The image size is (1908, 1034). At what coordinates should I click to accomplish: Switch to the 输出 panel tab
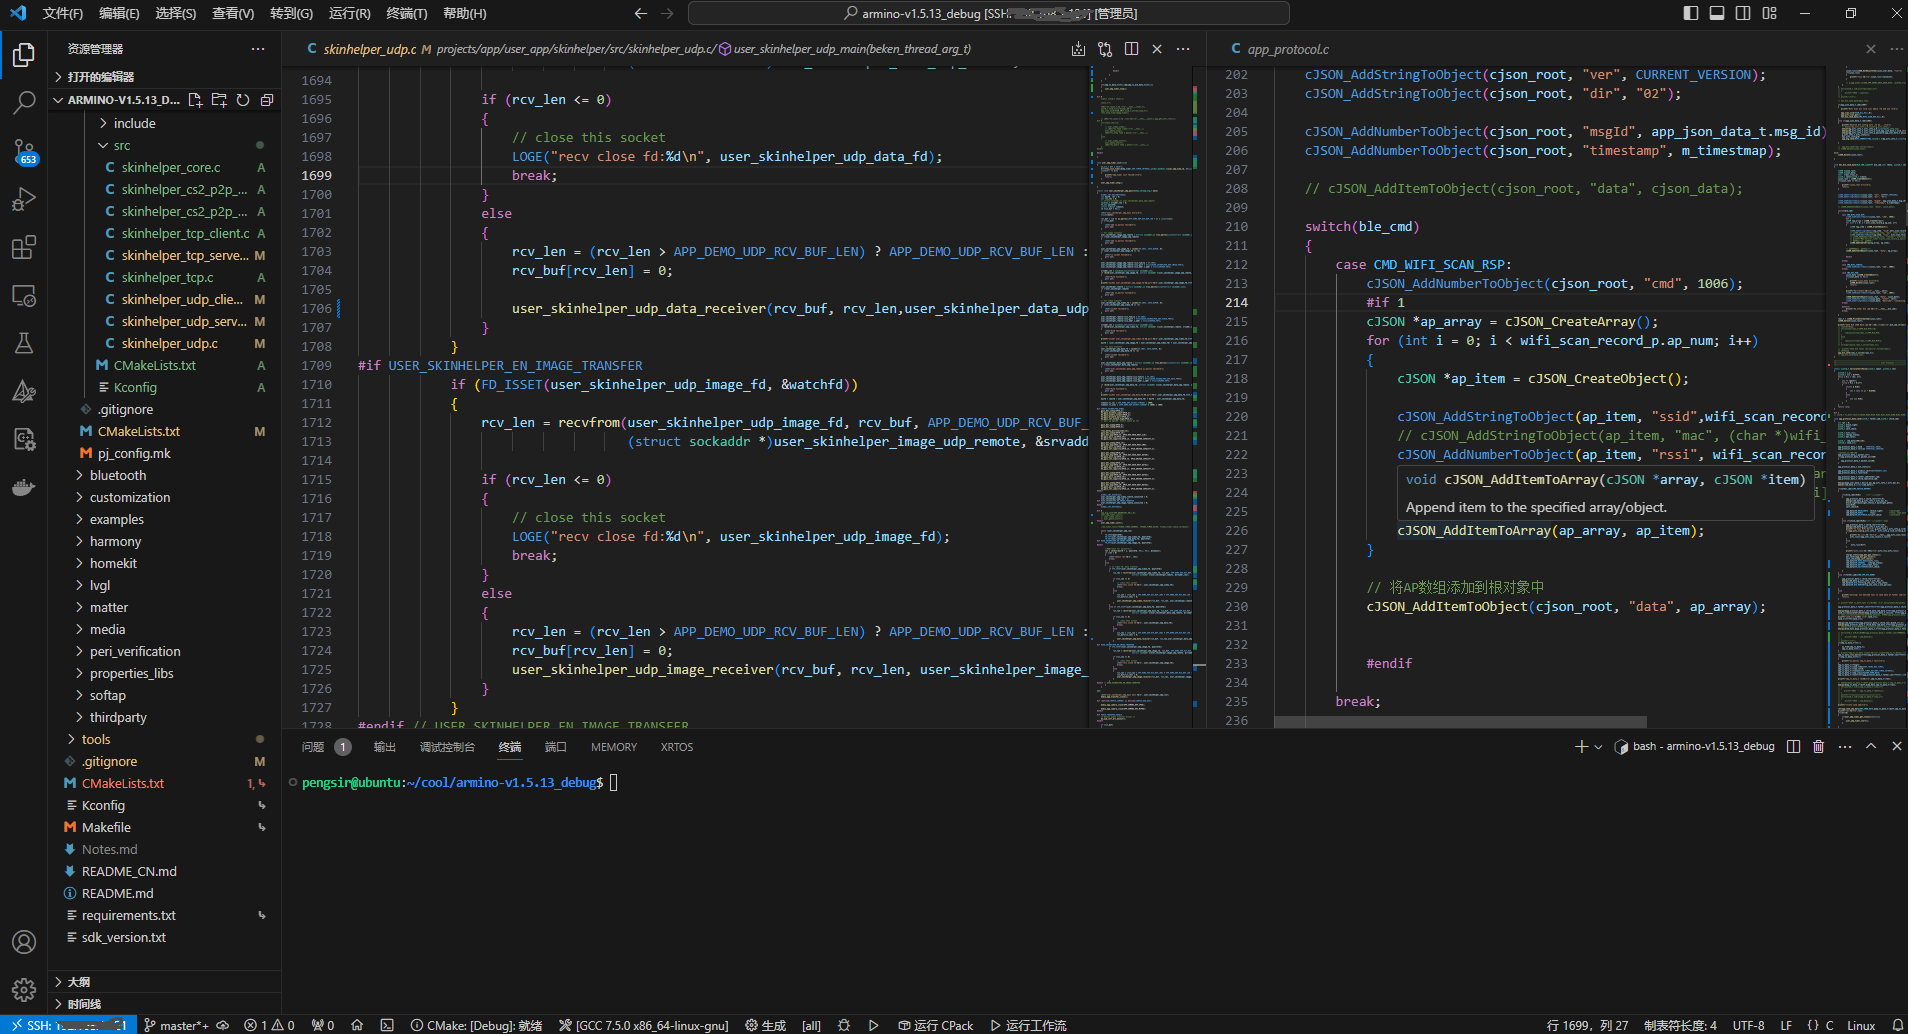click(385, 747)
